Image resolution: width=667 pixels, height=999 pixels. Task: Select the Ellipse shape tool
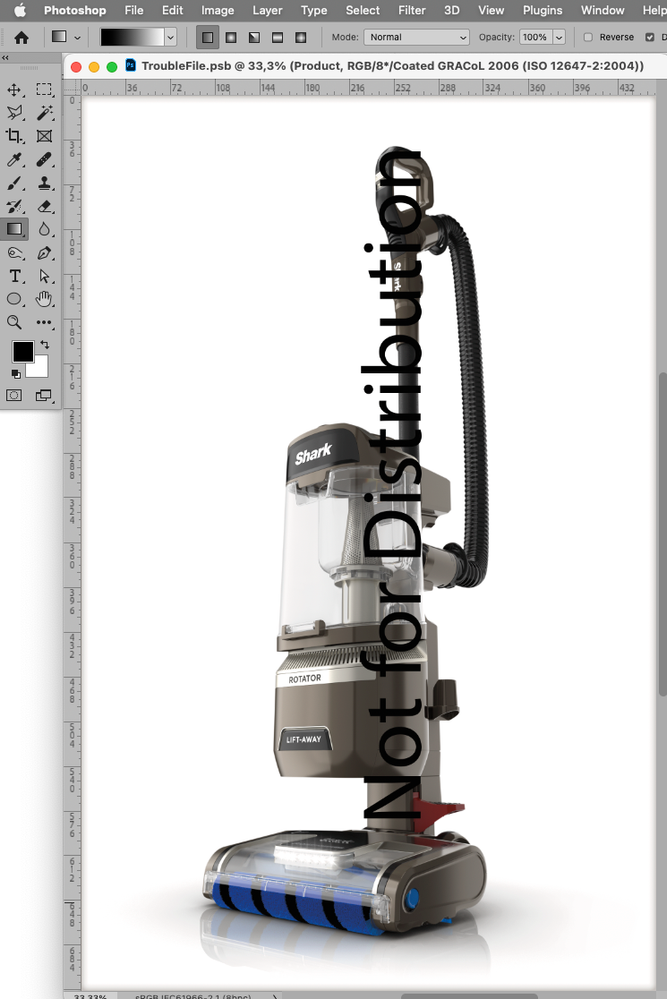click(14, 299)
